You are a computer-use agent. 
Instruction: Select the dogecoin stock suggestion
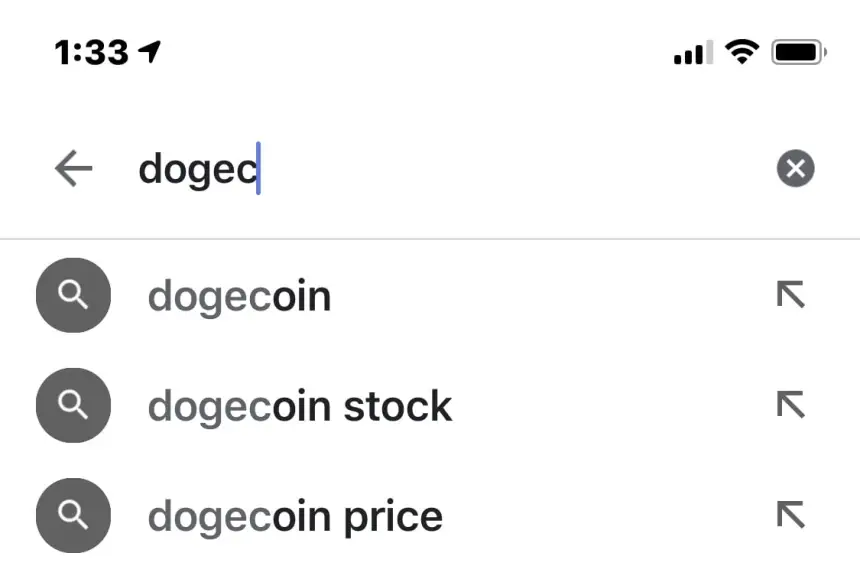[300, 405]
